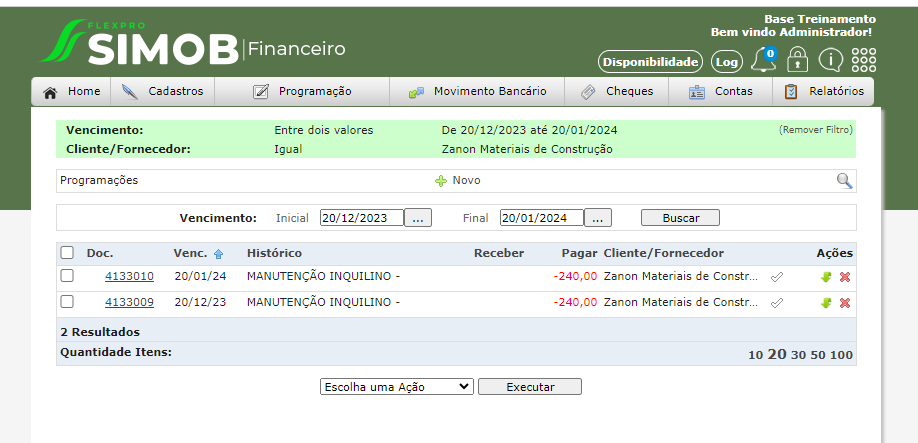The image size is (918, 443).
Task: Click green down-arrow action for 4133009
Action: 826,303
